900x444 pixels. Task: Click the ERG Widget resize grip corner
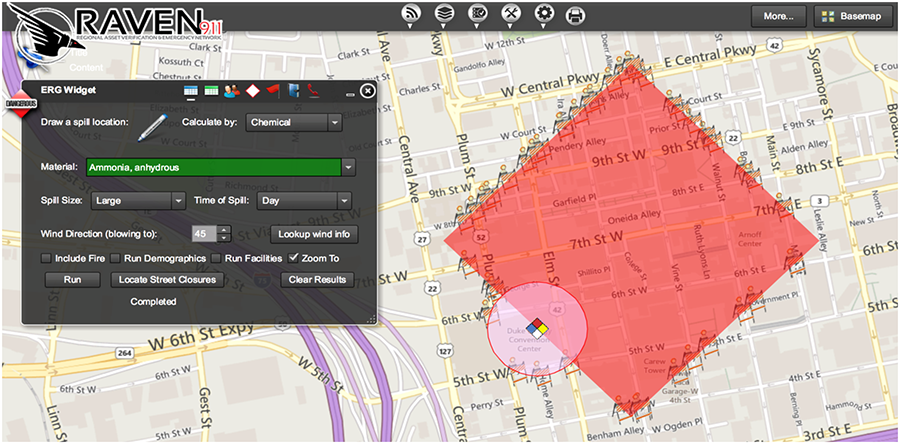370,319
